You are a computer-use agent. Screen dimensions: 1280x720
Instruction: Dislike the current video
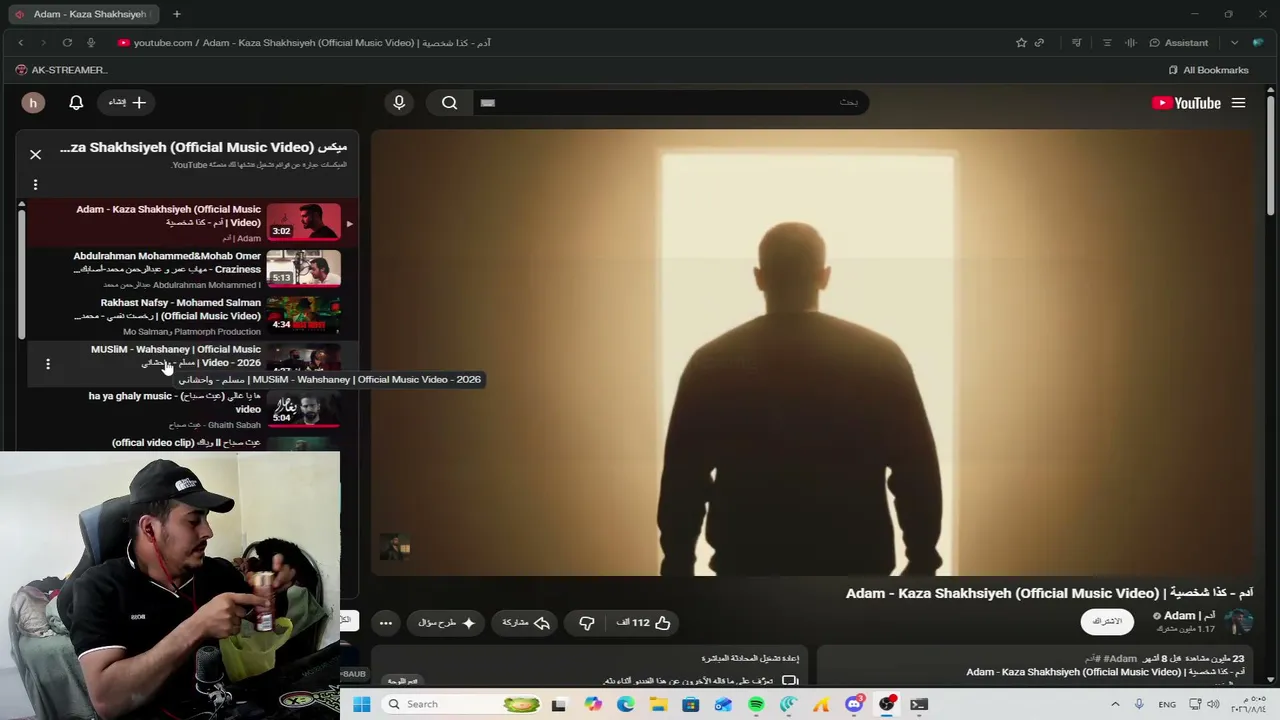tap(587, 622)
